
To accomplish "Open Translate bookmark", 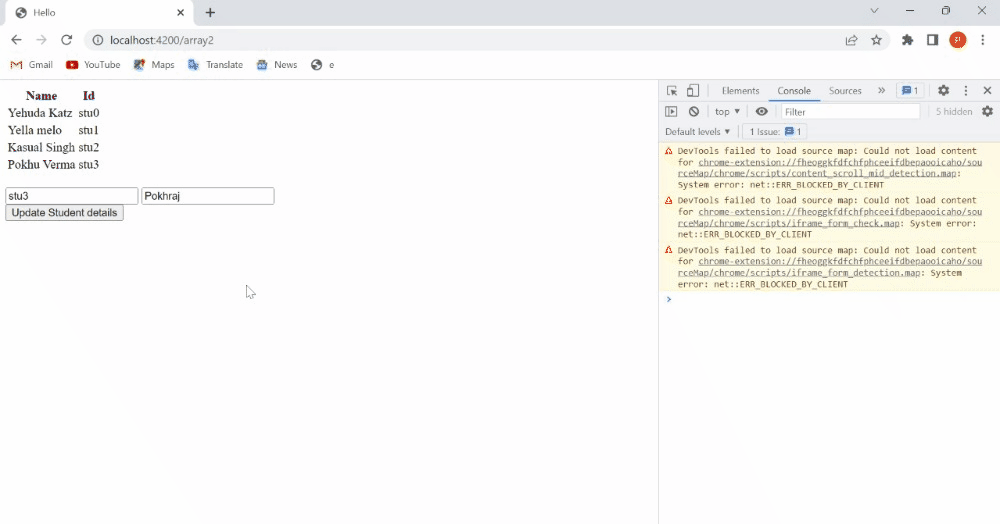I will pyautogui.click(x=216, y=65).
